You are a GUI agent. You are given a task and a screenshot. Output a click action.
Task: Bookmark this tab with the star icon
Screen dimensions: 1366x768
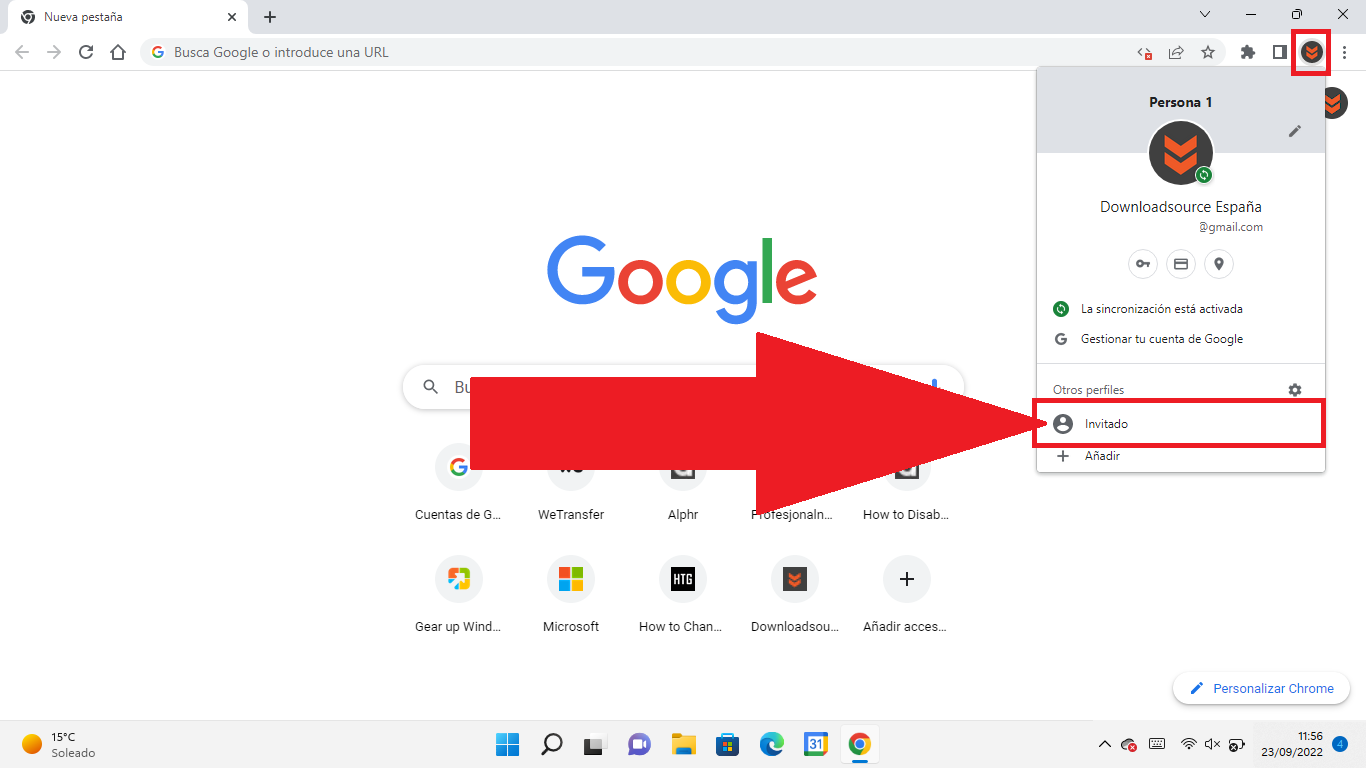pos(1208,52)
